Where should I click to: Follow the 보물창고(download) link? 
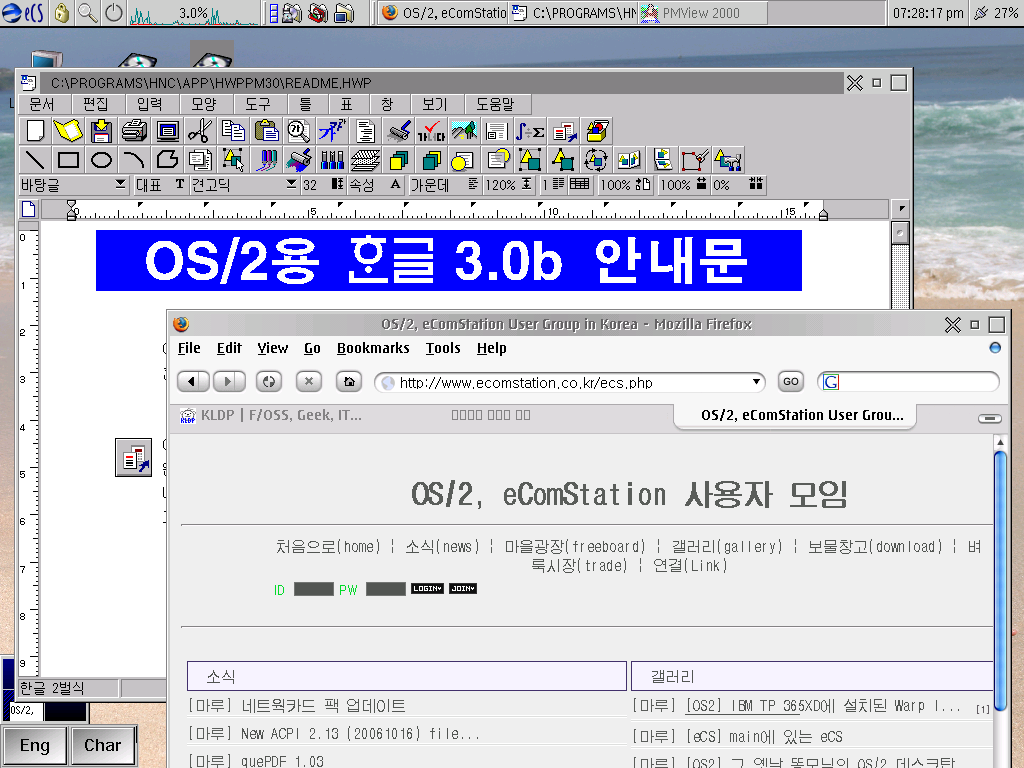coord(875,547)
